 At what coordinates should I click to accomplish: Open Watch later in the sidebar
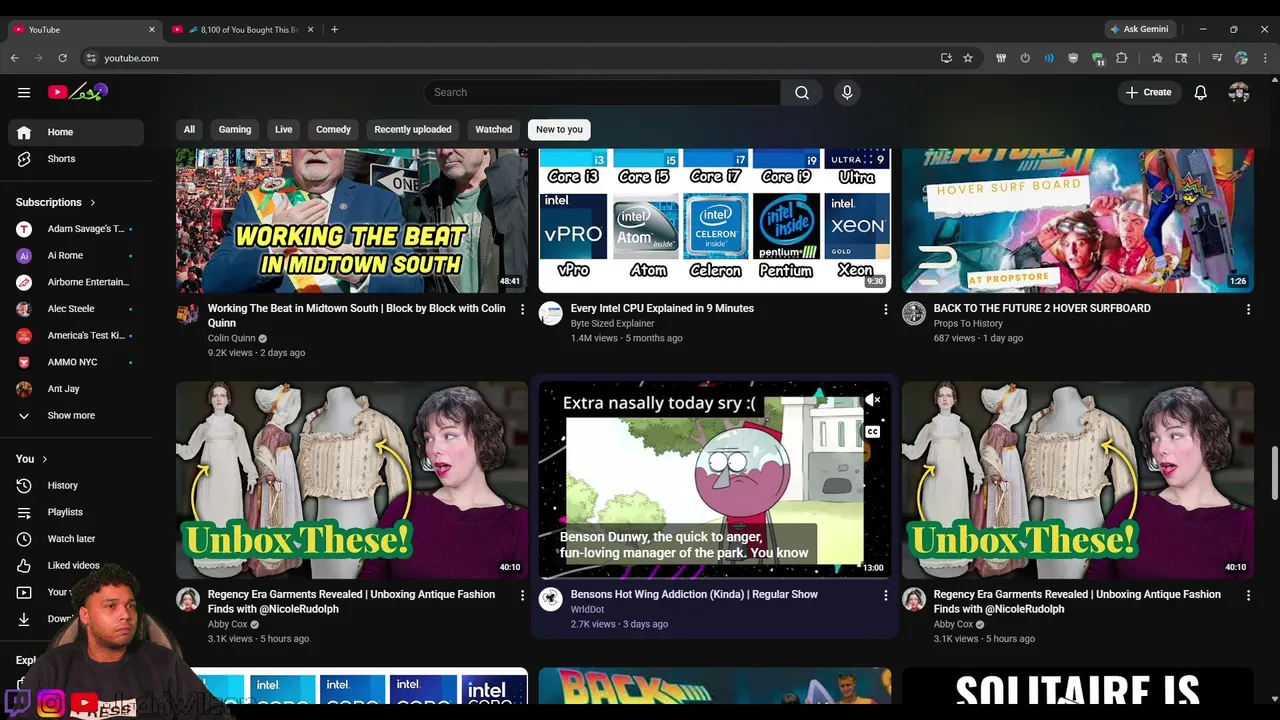[76, 539]
